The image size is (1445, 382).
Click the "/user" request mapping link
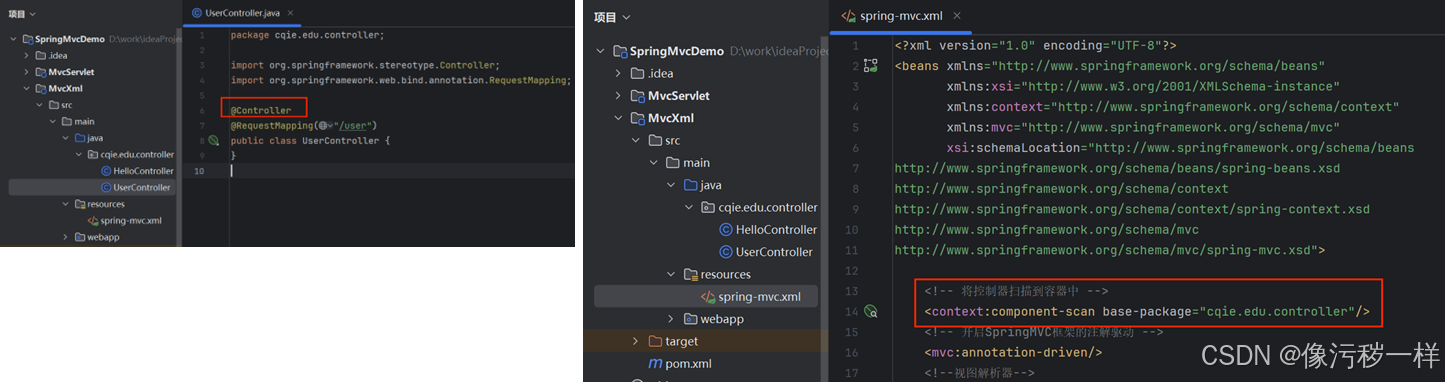pos(355,126)
